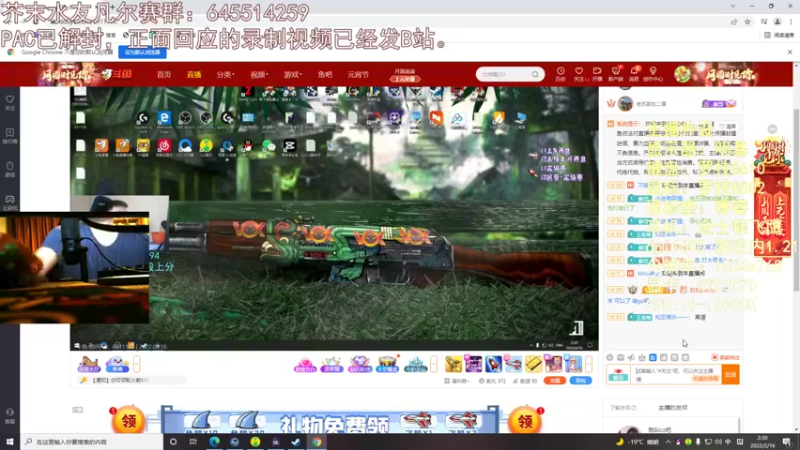Open the 太空舰盒 treasure box gift icon
This screenshot has width=800, height=450.
click(x=387, y=364)
